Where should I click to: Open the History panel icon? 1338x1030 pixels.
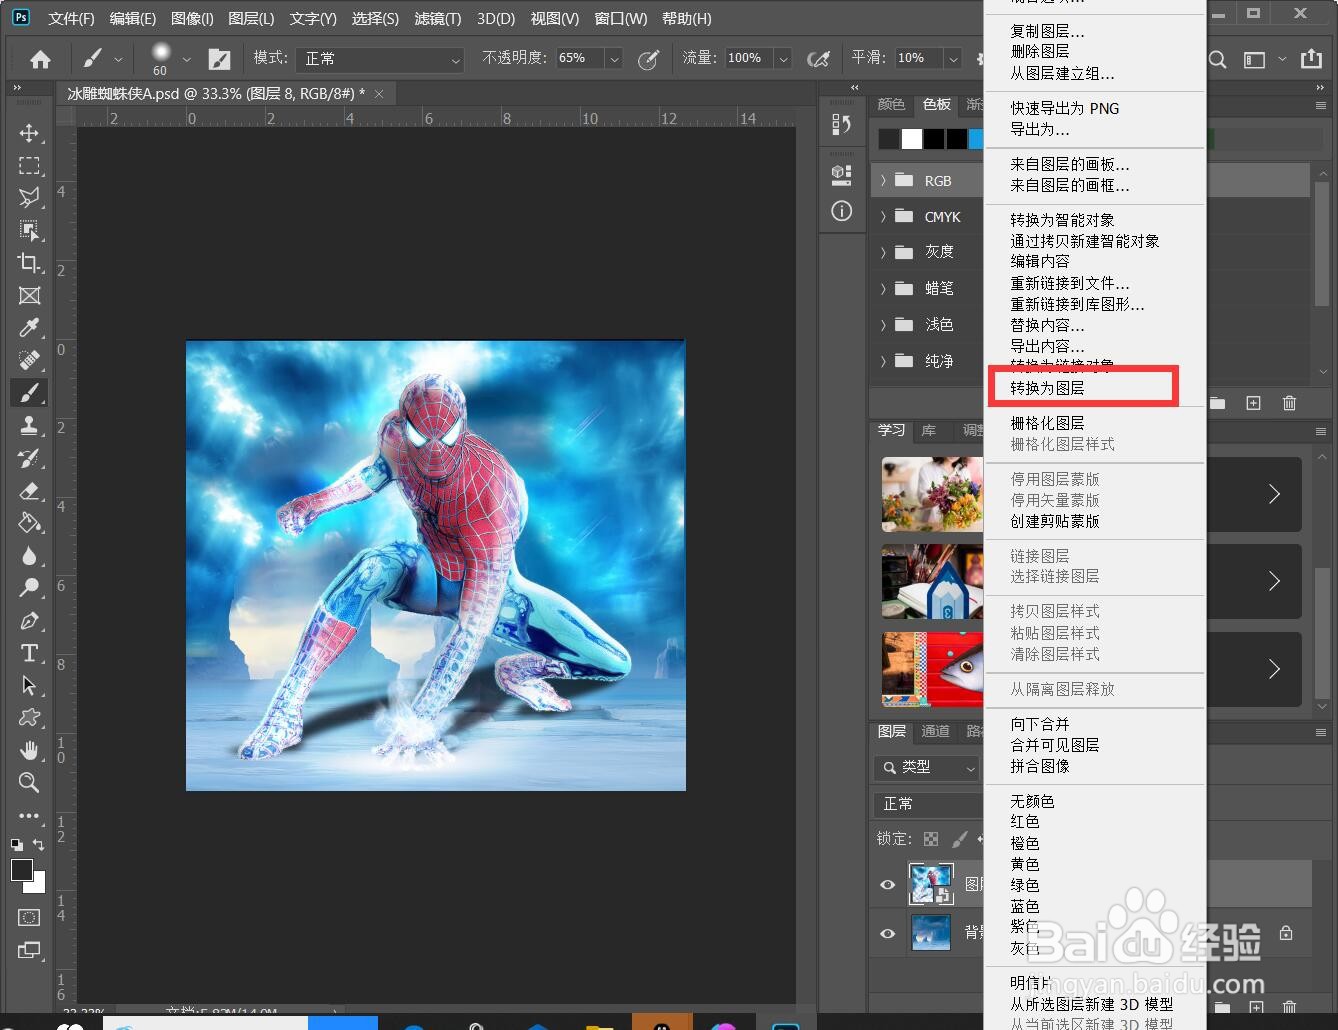[842, 124]
